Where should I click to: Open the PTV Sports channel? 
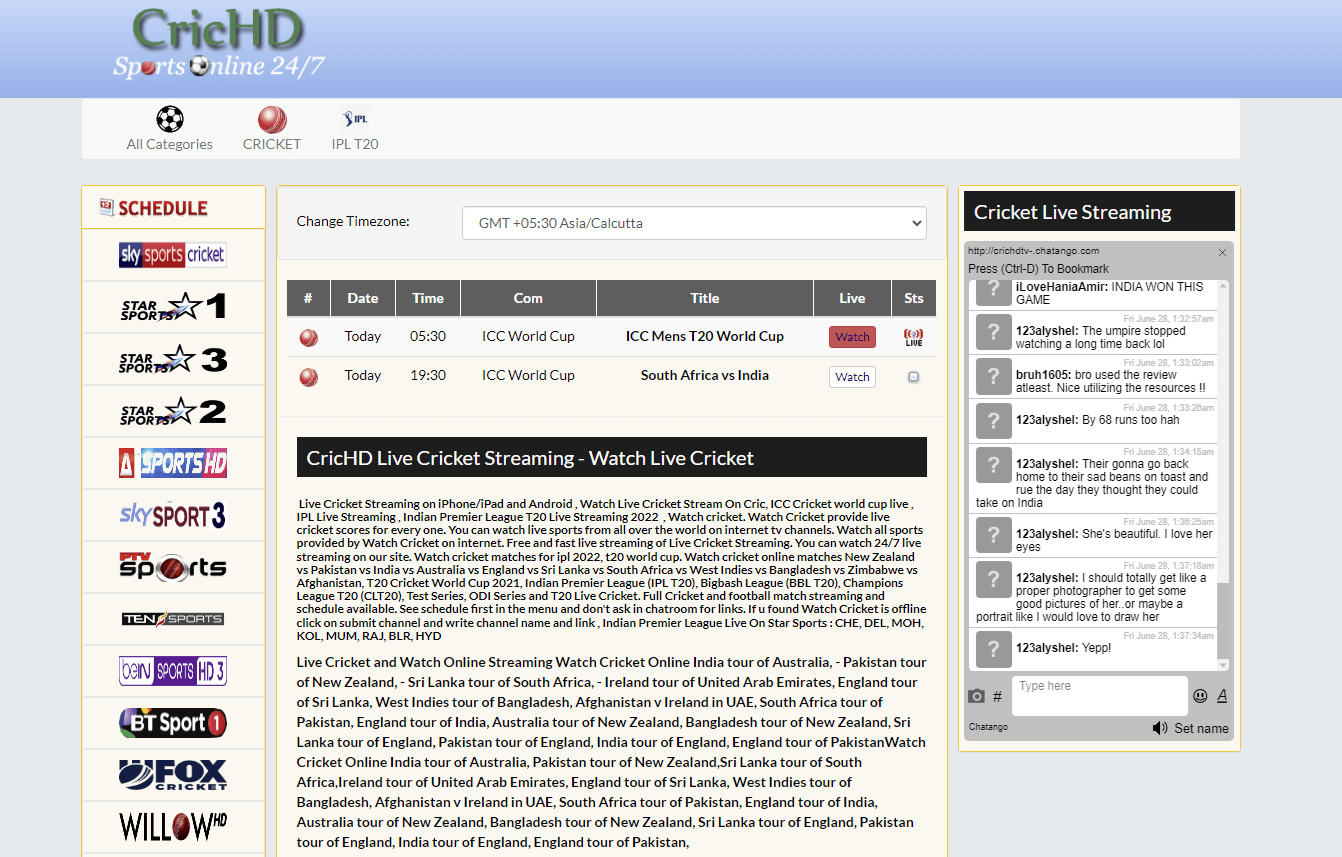click(172, 567)
